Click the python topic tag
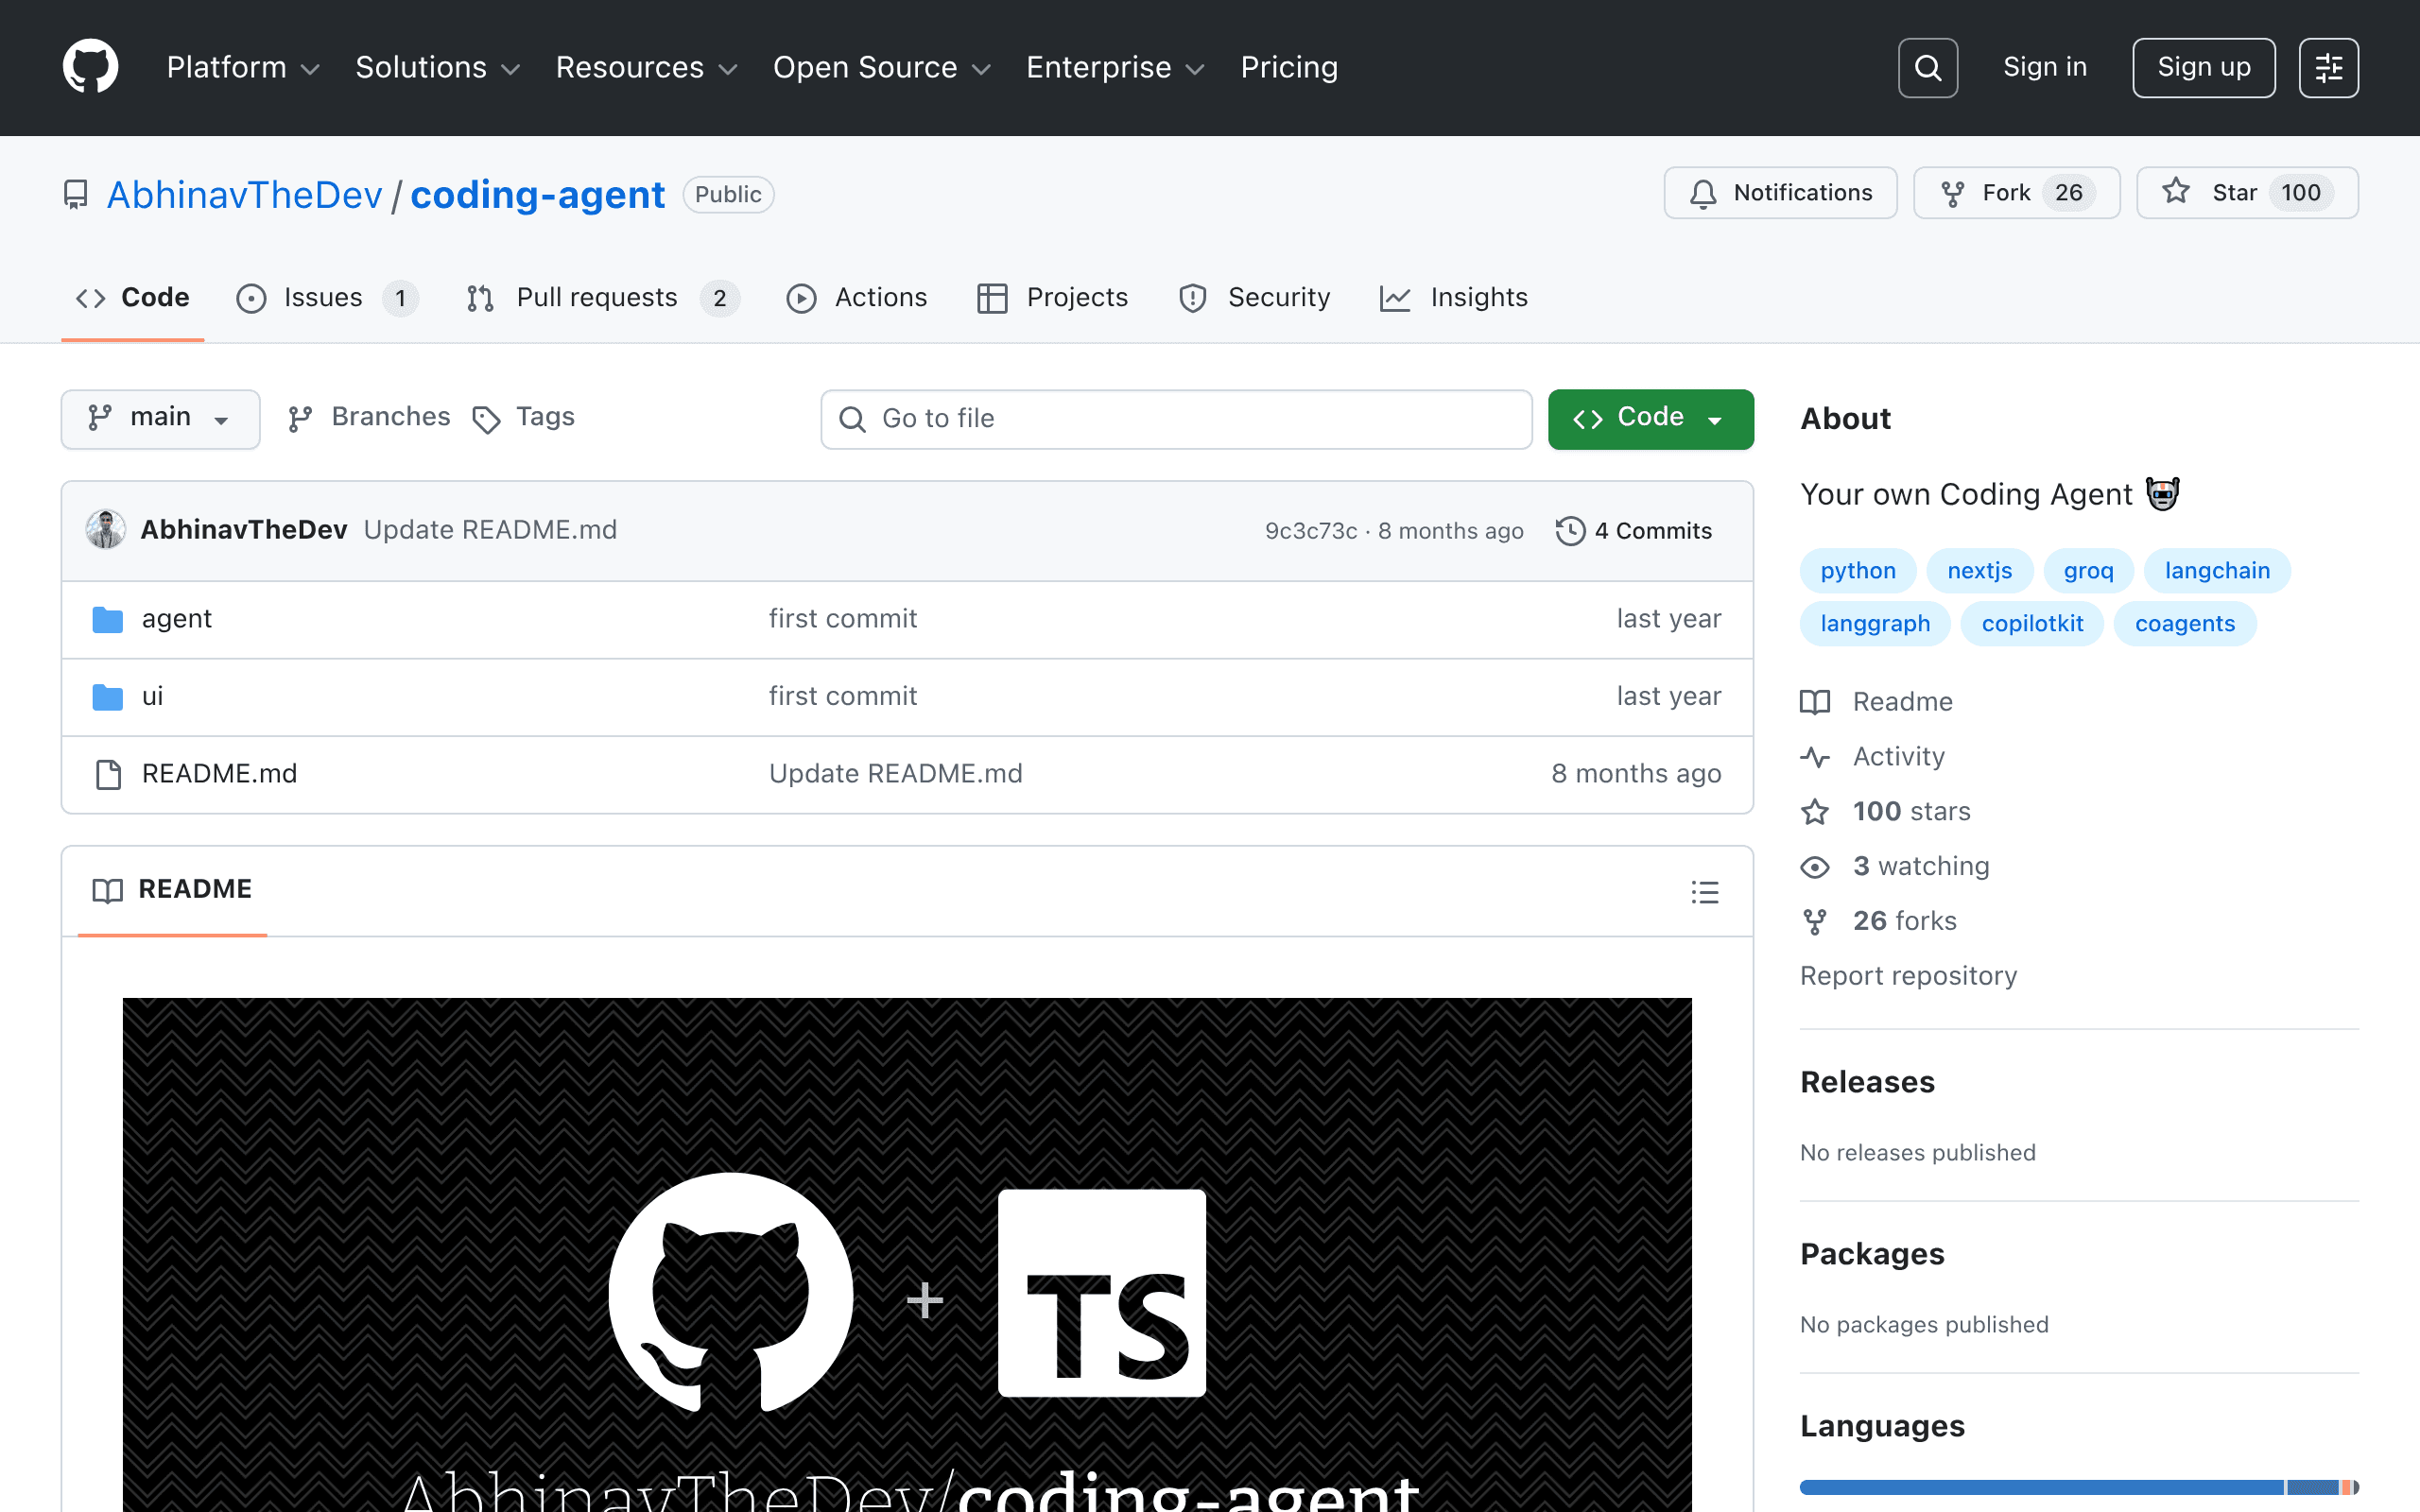 point(1857,571)
